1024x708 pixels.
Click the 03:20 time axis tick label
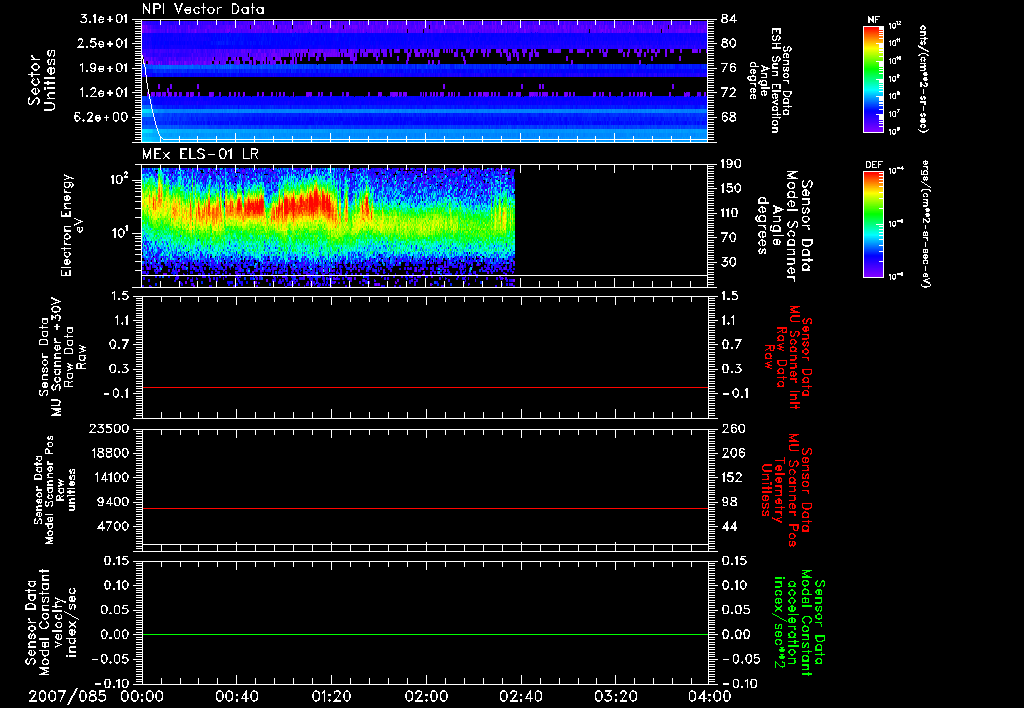point(615,696)
